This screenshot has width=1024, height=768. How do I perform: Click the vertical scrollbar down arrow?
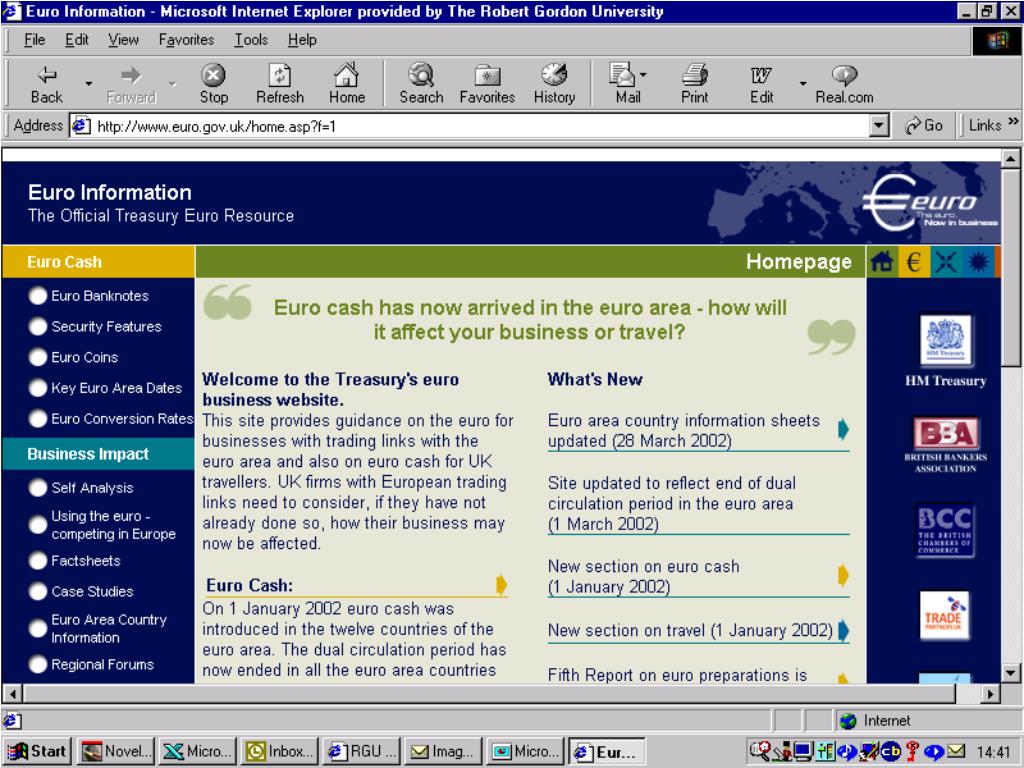pyautogui.click(x=1010, y=673)
